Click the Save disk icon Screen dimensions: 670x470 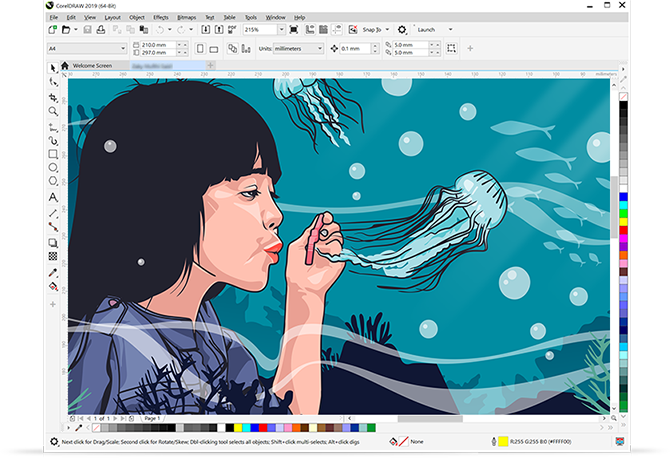point(87,29)
